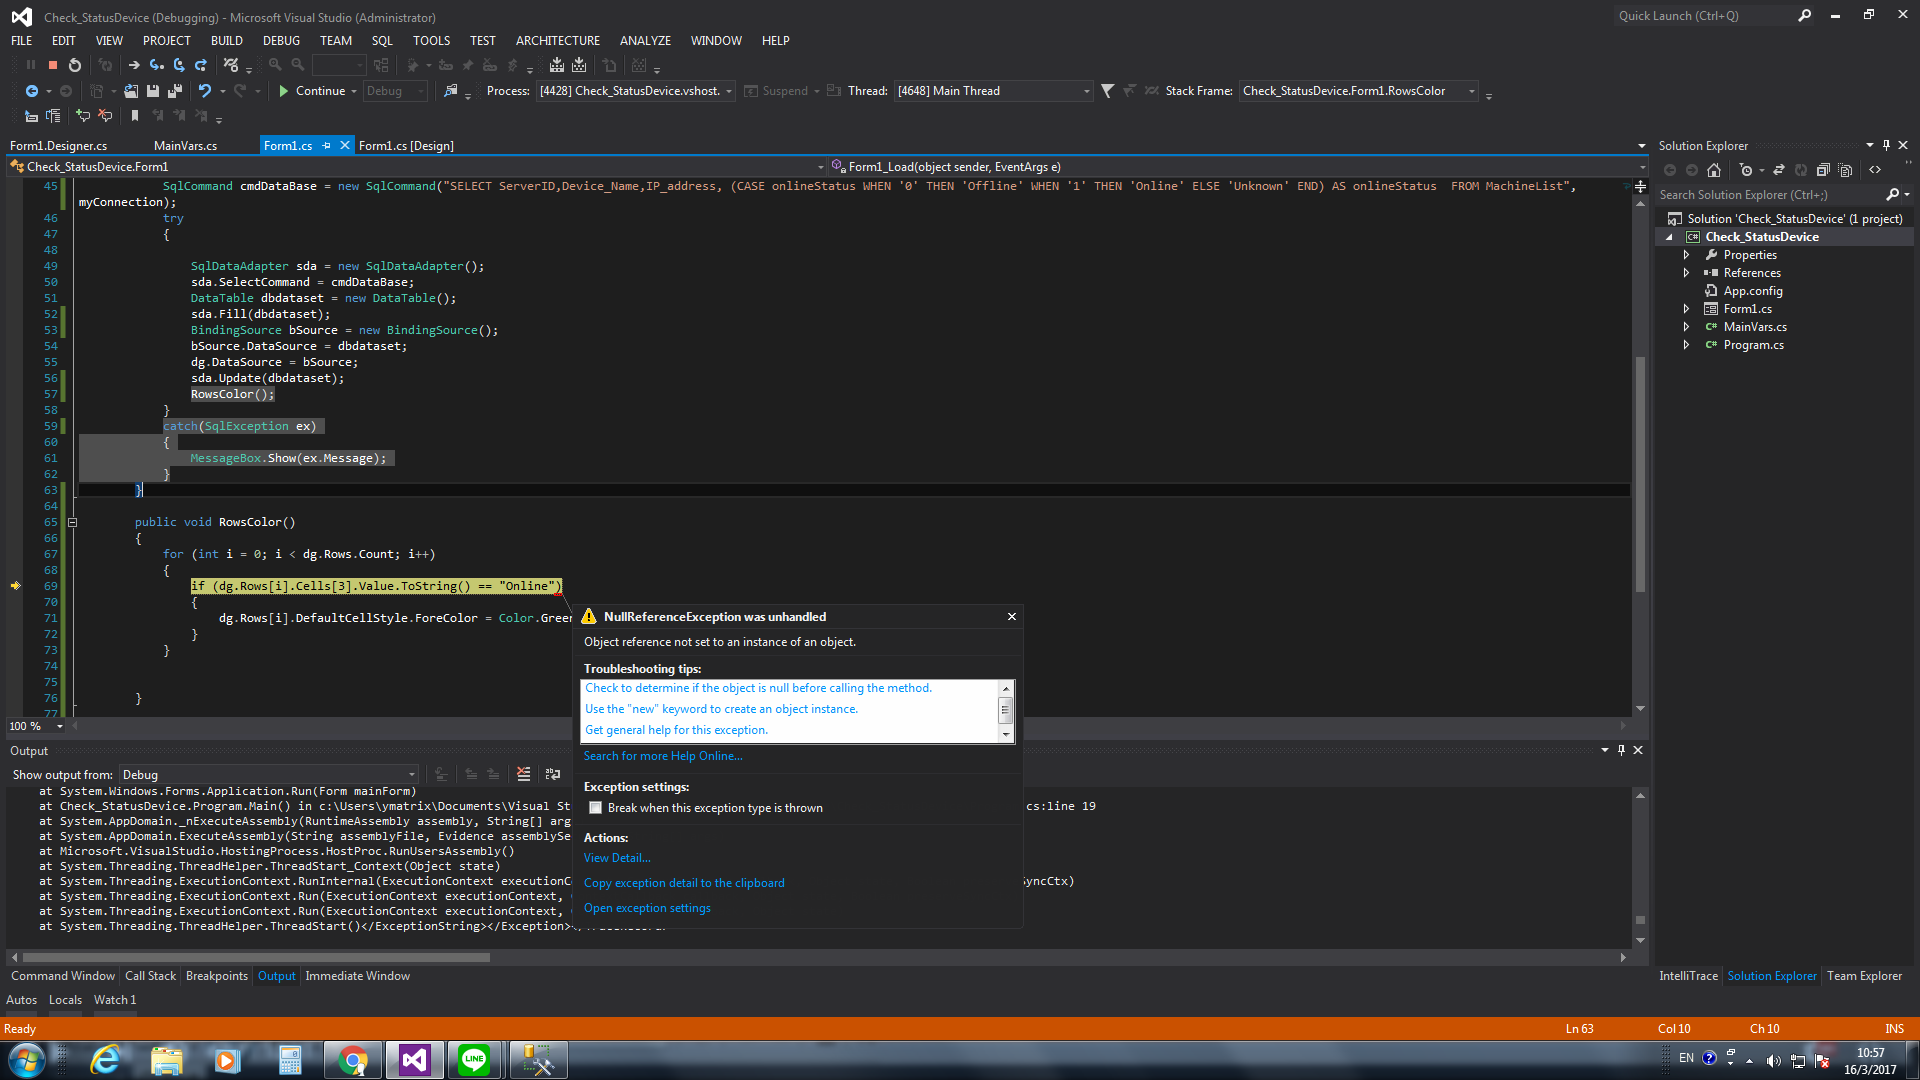Viewport: 1920px width, 1080px height.
Task: Click Sync with Active Document in Solution Explorer
Action: 1779,170
